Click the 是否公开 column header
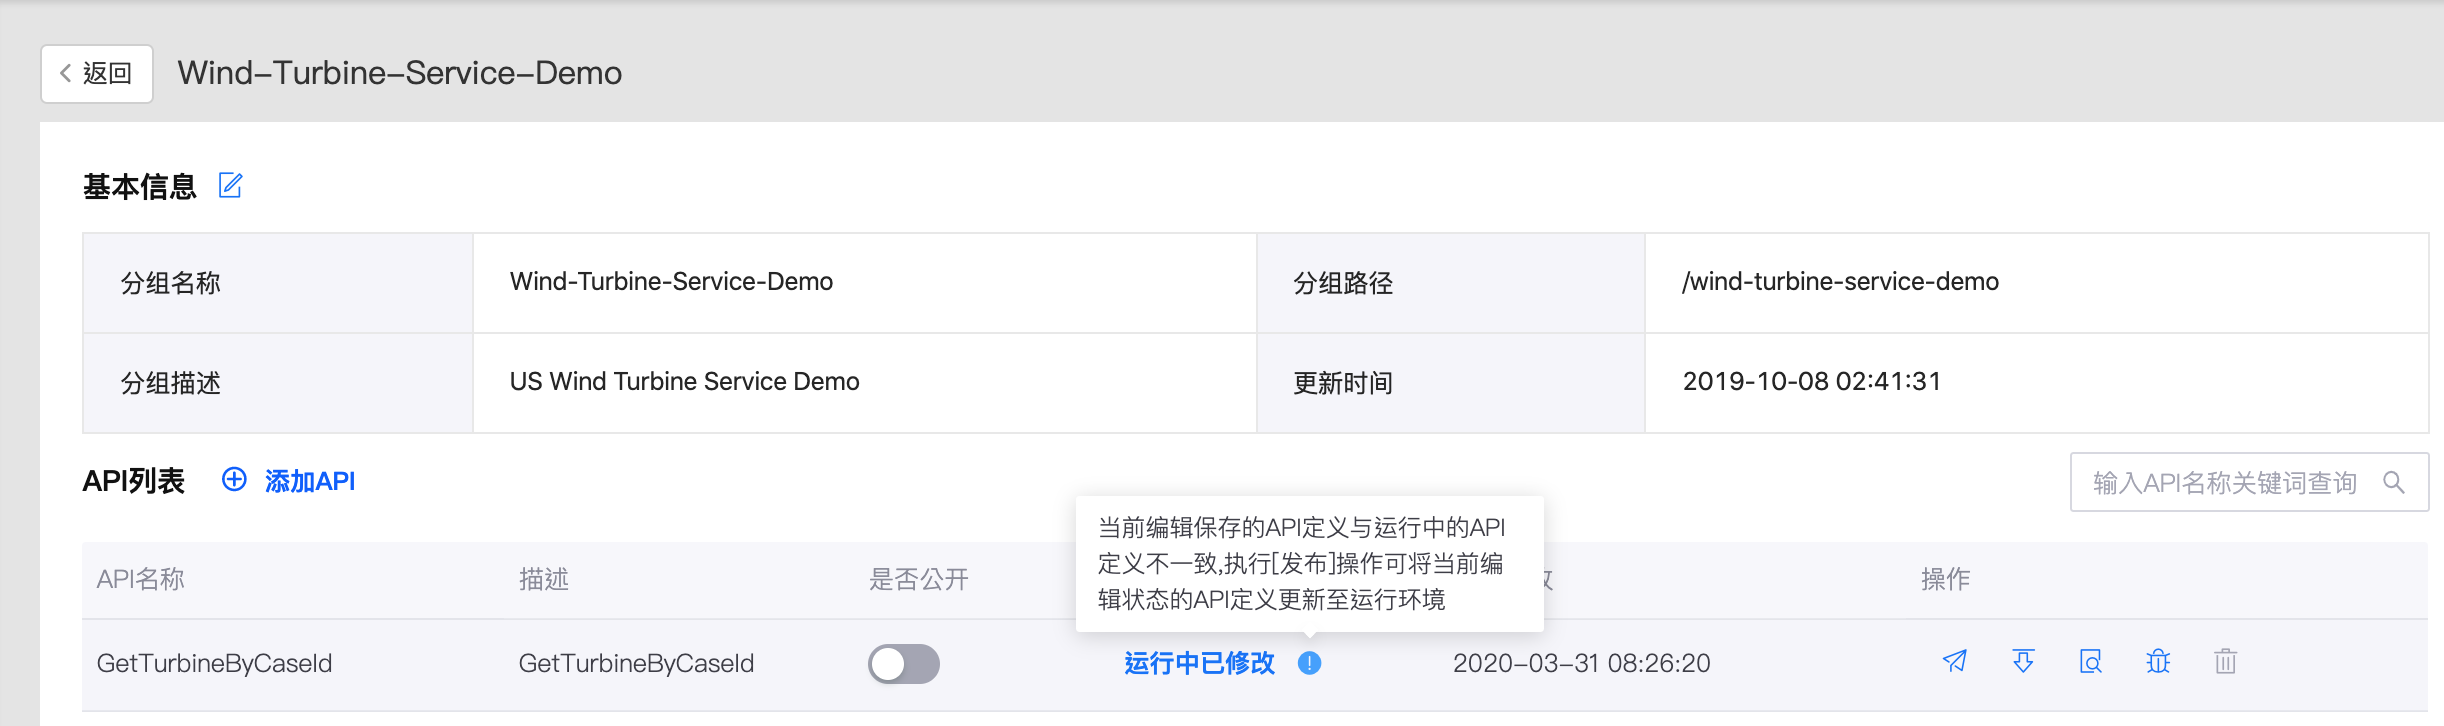The width and height of the screenshot is (2444, 726). (919, 579)
